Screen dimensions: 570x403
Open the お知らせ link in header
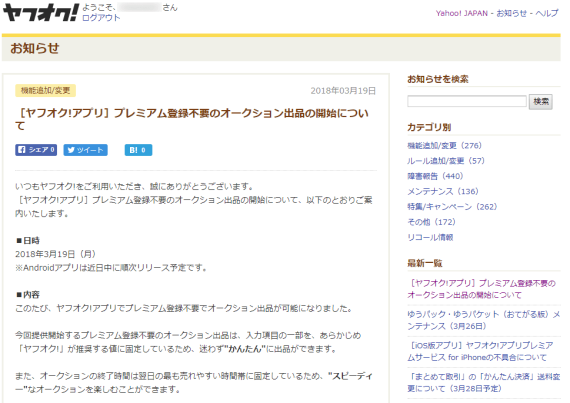pyautogui.click(x=511, y=13)
